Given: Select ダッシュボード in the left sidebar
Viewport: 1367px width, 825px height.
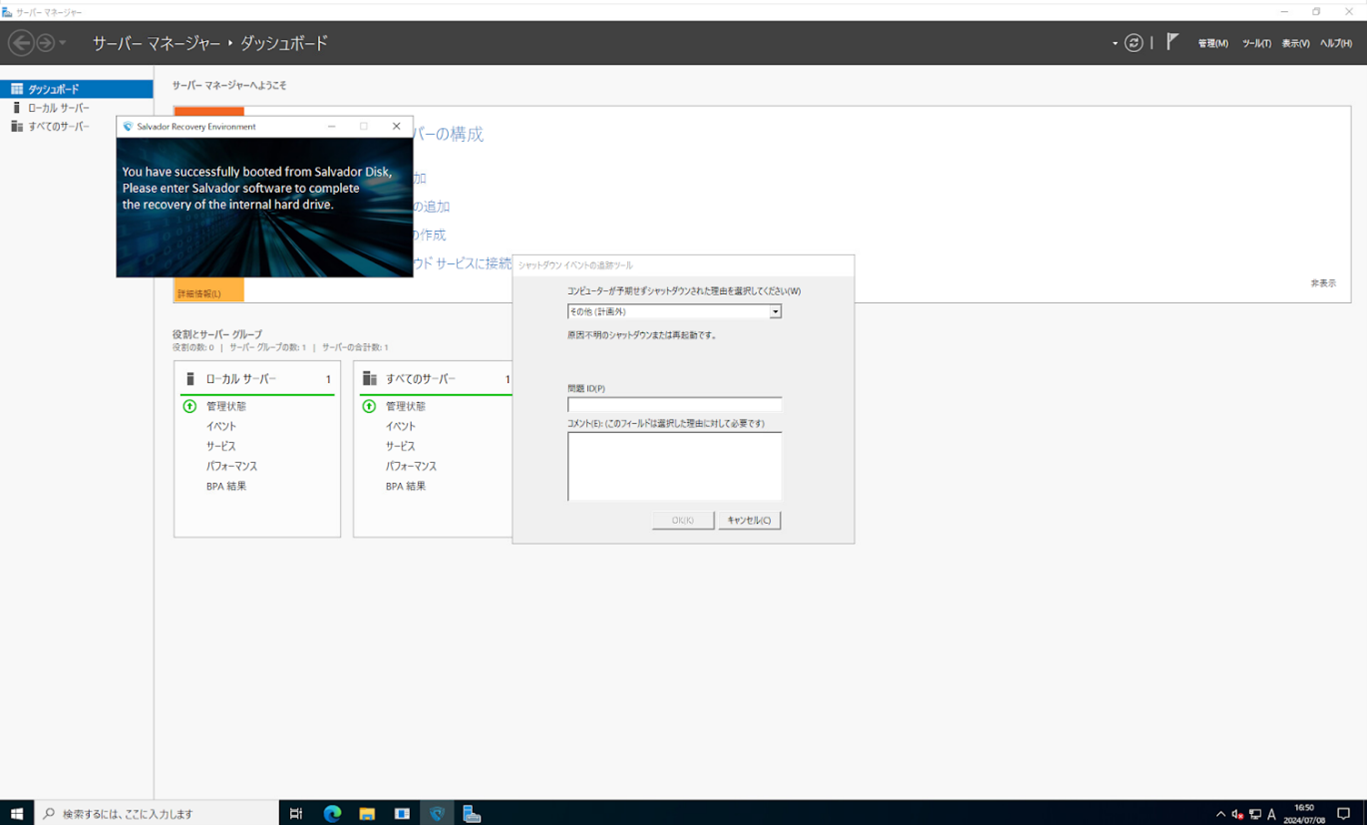Looking at the screenshot, I should (76, 89).
